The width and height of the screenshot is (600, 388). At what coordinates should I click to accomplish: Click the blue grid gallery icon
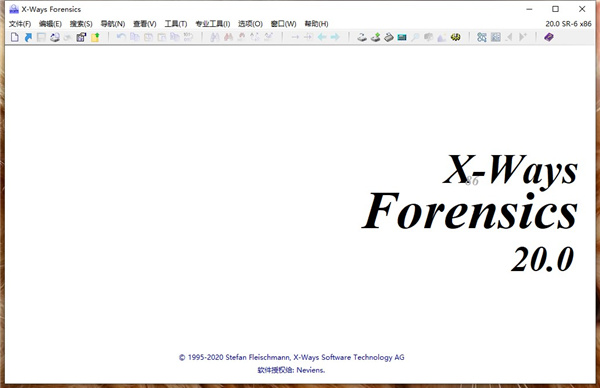pos(496,37)
